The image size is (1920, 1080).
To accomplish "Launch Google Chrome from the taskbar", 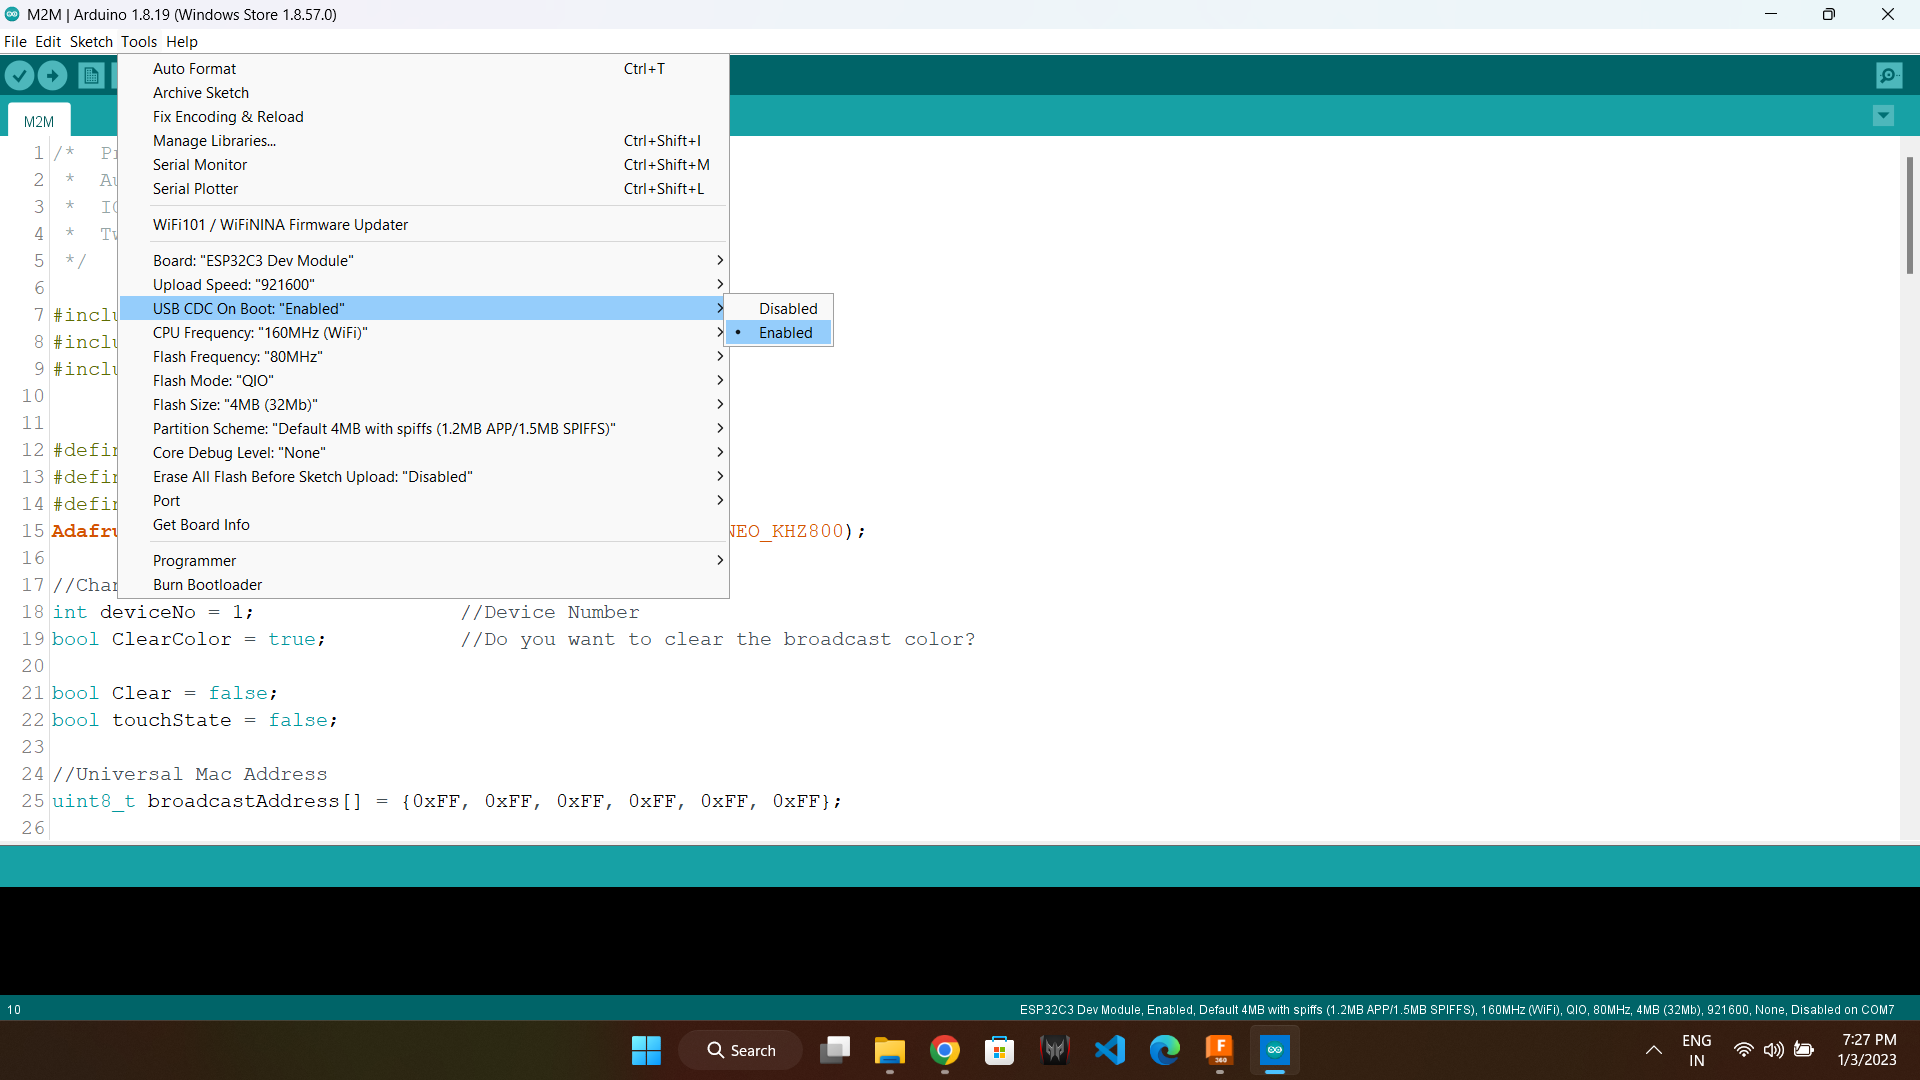I will point(945,1050).
